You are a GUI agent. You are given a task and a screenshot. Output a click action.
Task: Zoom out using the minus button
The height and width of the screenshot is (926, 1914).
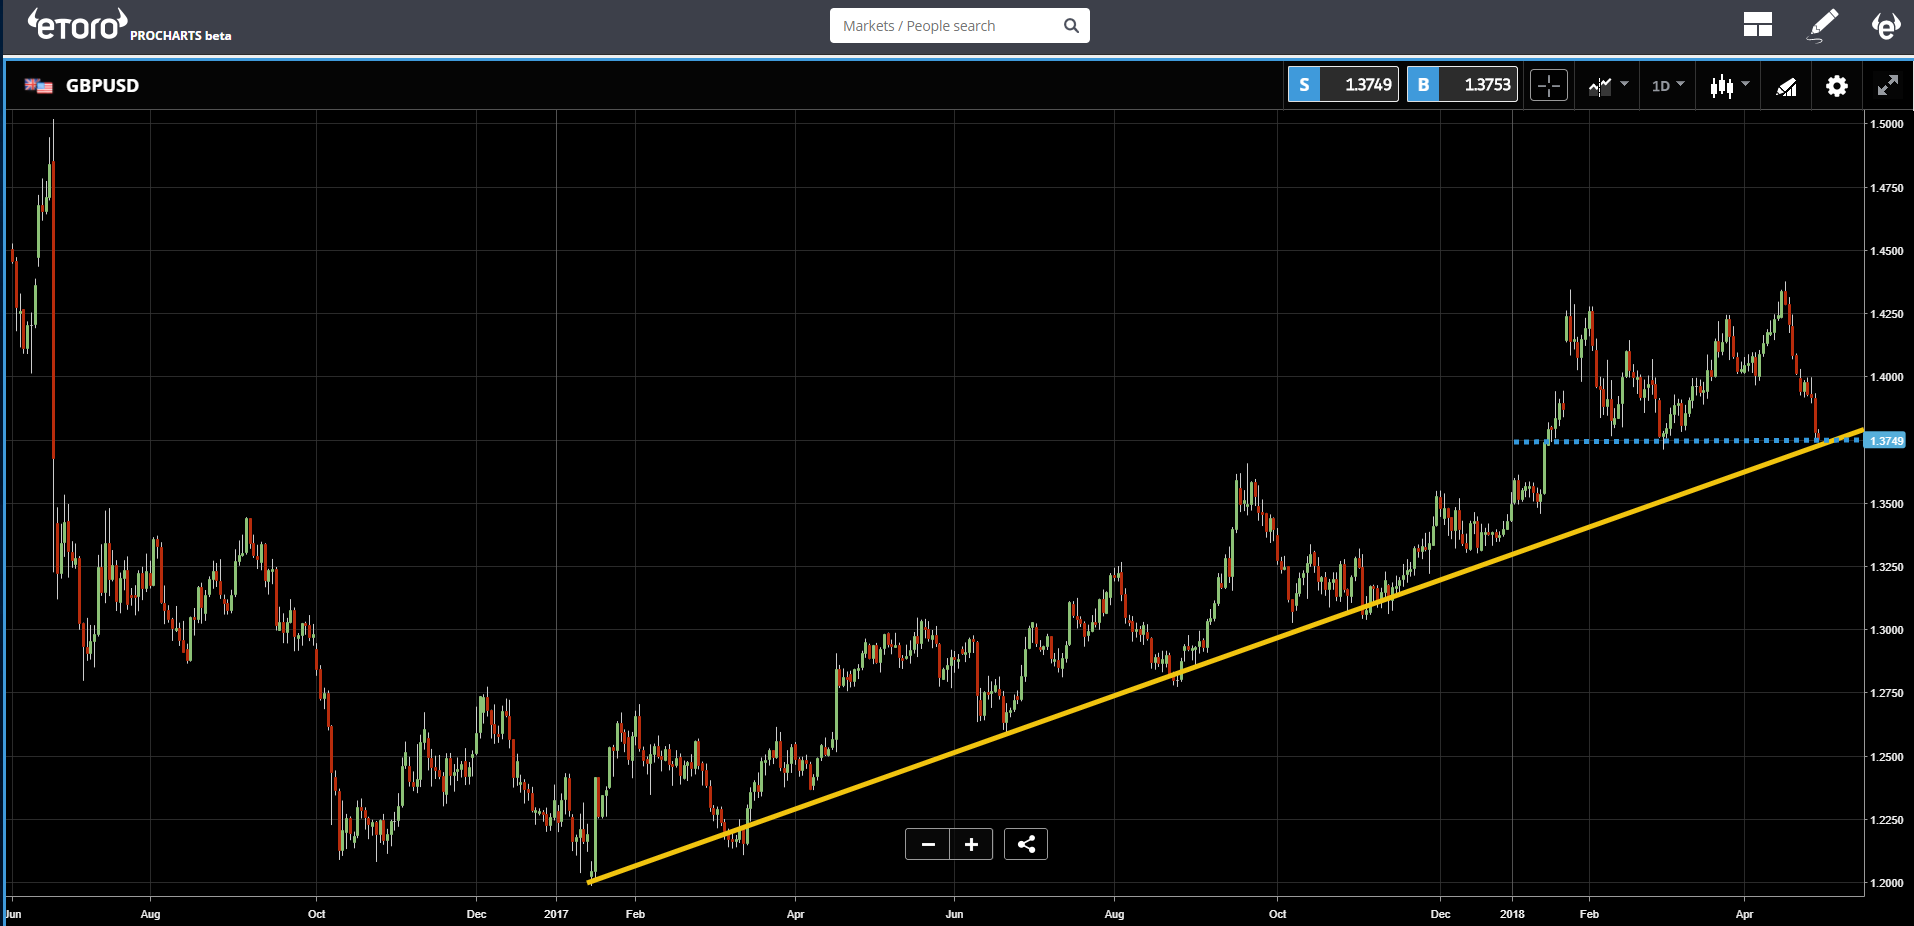[x=927, y=844]
